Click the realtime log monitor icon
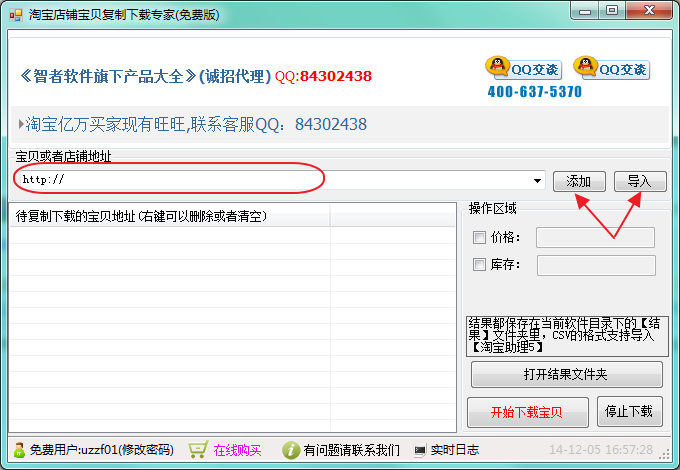This screenshot has width=680, height=470. pos(420,450)
